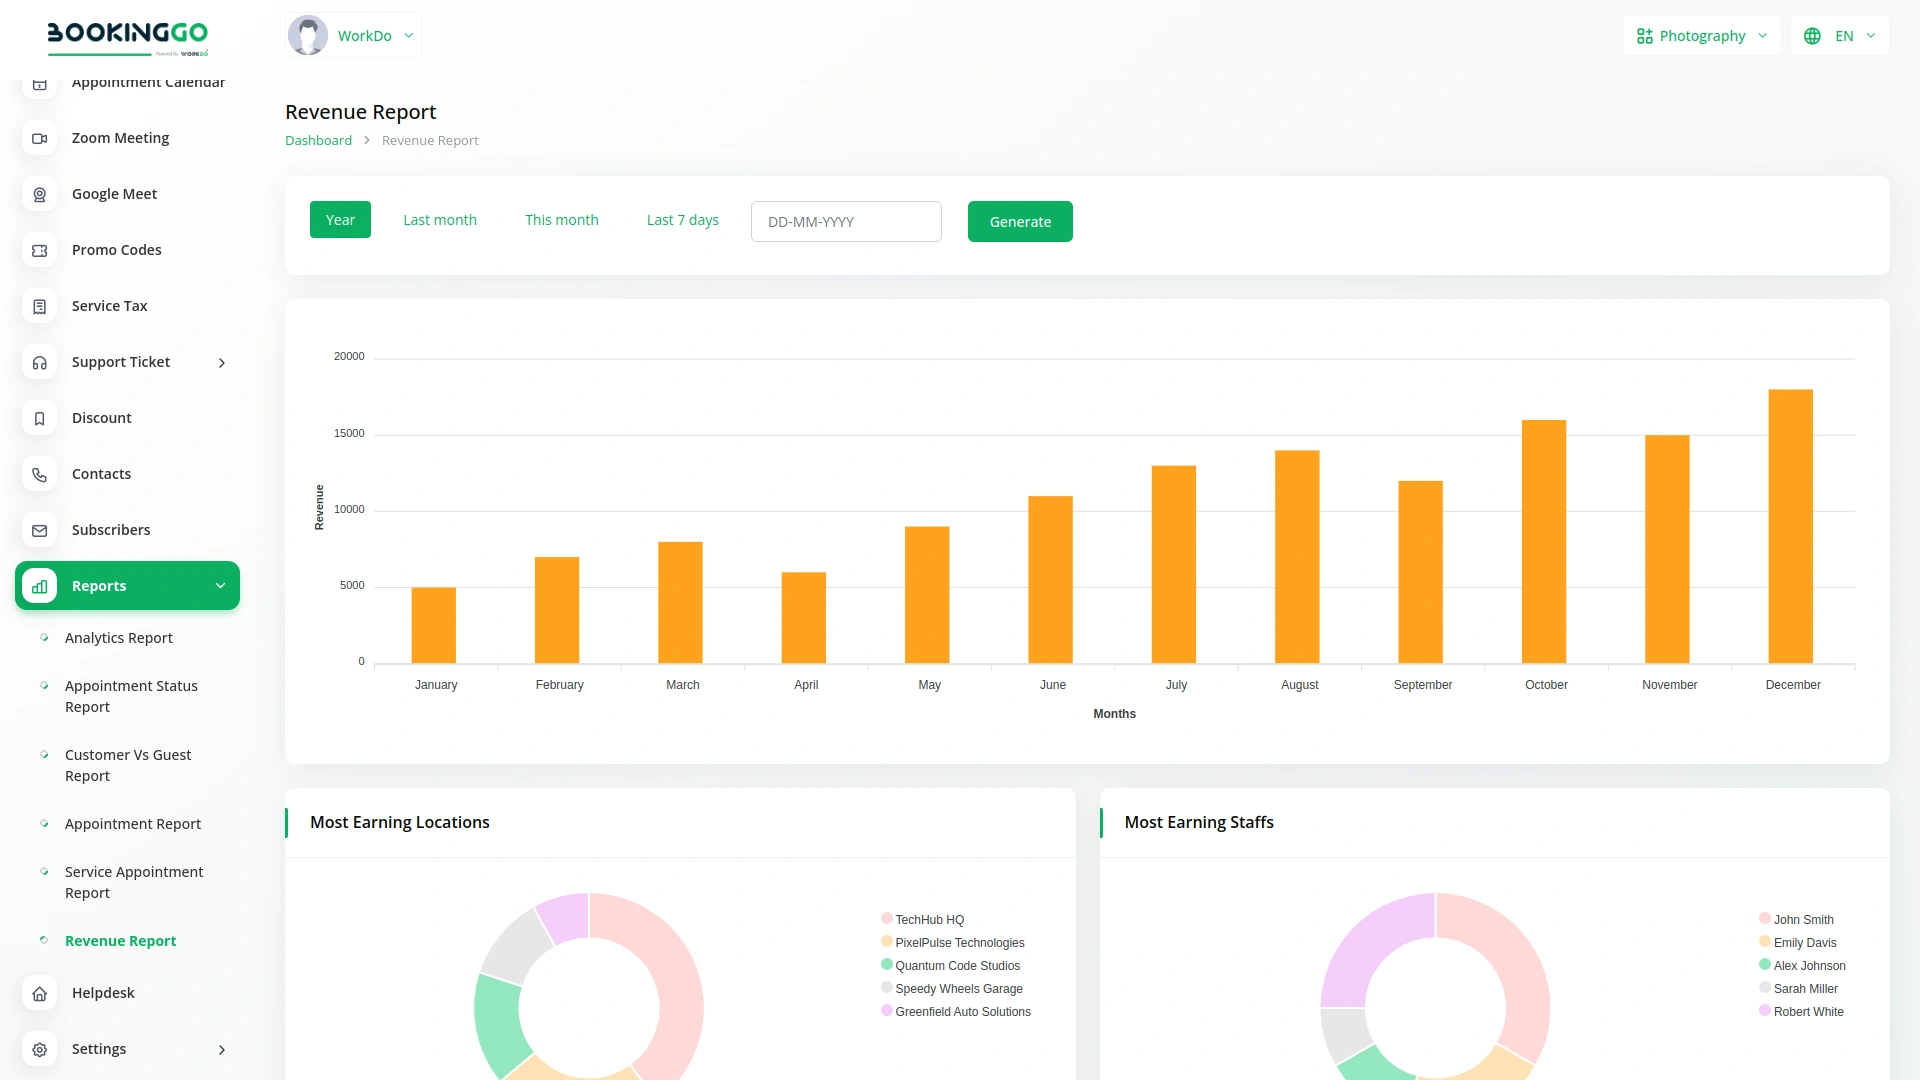The width and height of the screenshot is (1920, 1080).
Task: Click the DD-MM-YYYY date input field
Action: point(845,221)
